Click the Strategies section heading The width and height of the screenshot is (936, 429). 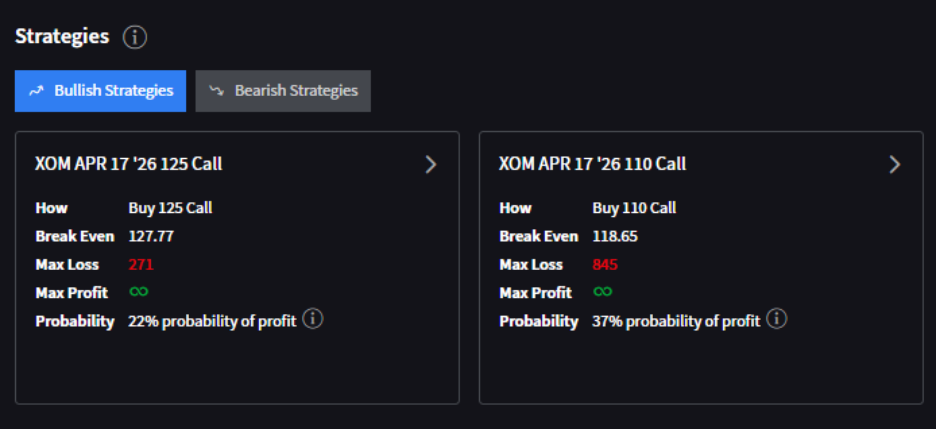(62, 37)
